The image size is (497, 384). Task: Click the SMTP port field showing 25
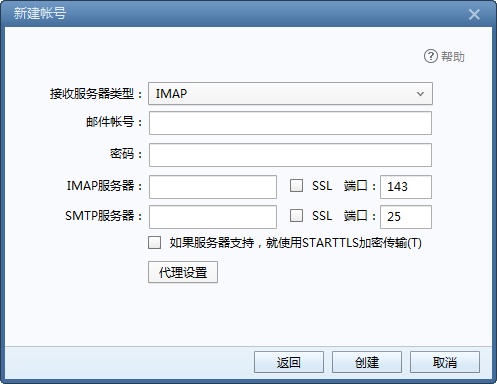(406, 217)
